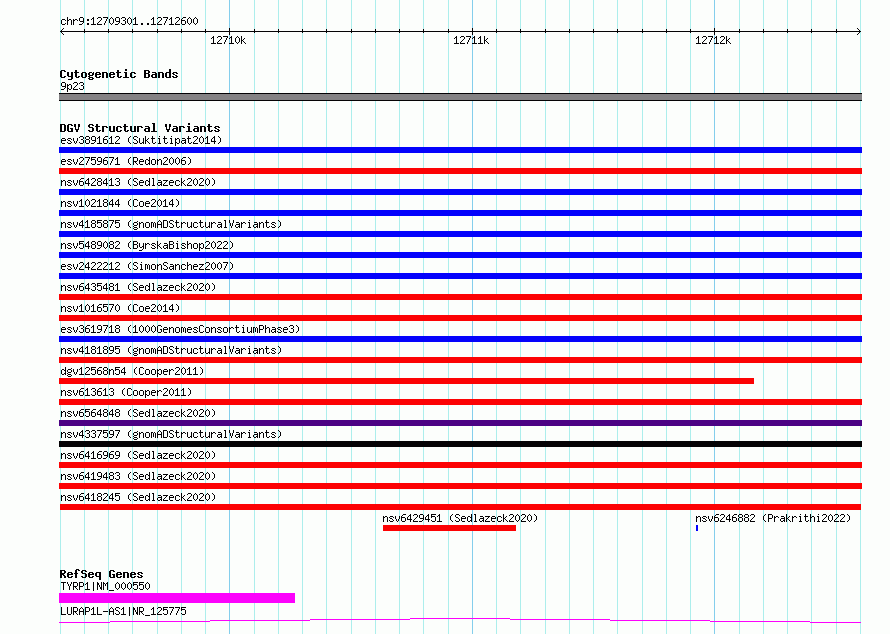The height and width of the screenshot is (634, 890).
Task: Open the LURAP1L-AS1|NR_125775 gene label
Action: 123,611
